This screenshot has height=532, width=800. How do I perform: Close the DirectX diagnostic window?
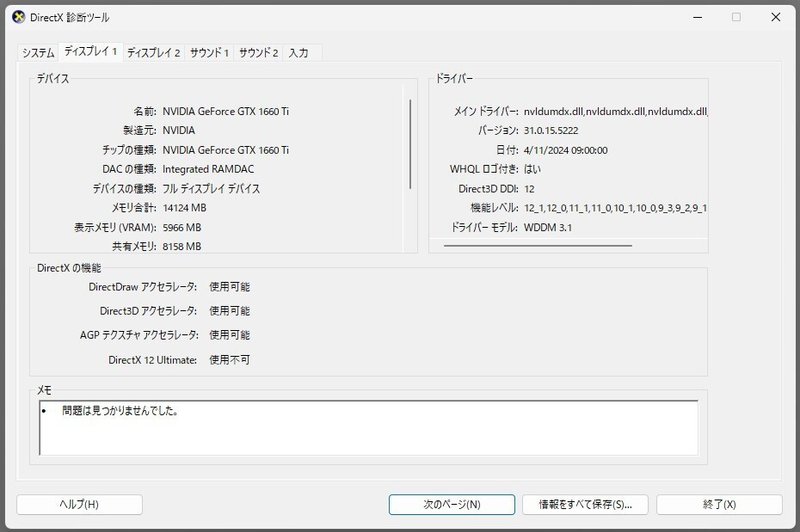(x=776, y=17)
